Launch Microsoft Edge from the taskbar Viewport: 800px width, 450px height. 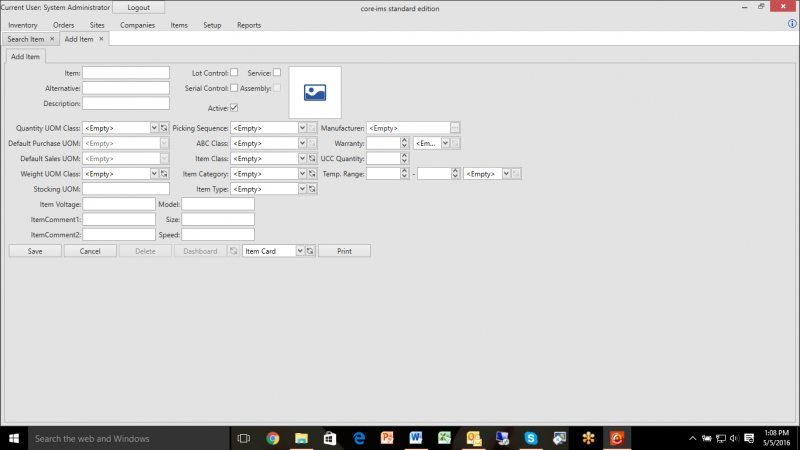[x=359, y=438]
